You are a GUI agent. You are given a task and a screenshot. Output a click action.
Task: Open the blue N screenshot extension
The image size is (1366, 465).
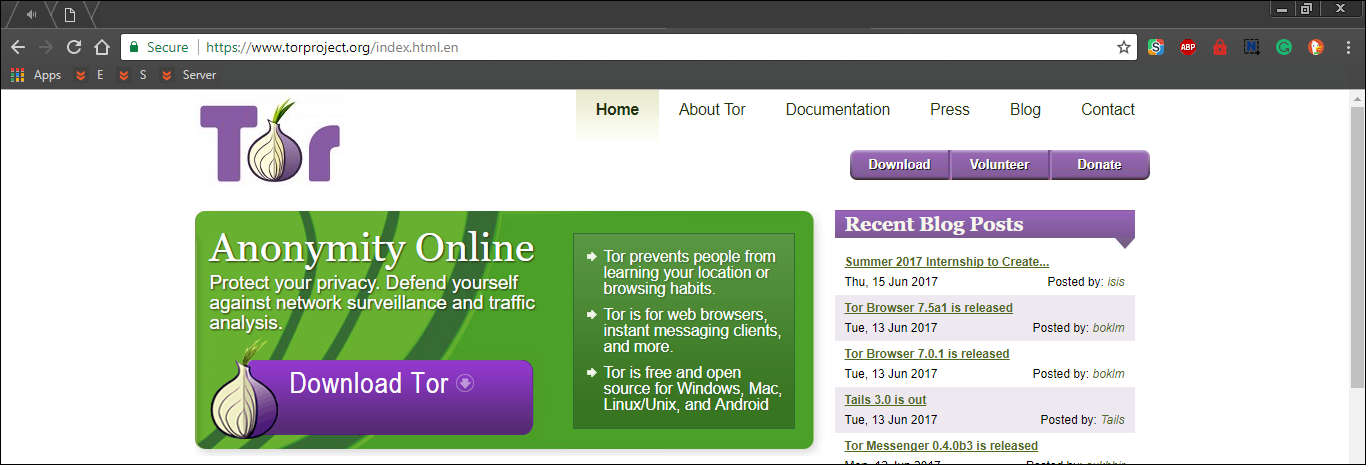click(x=1251, y=47)
